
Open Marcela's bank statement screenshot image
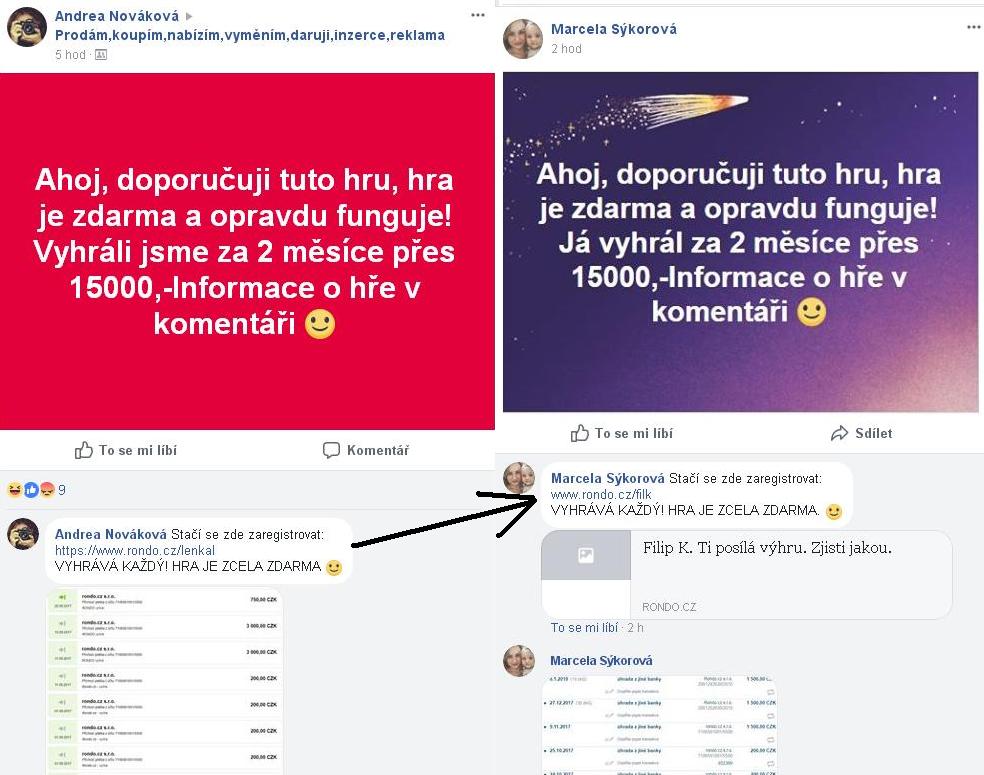659,725
